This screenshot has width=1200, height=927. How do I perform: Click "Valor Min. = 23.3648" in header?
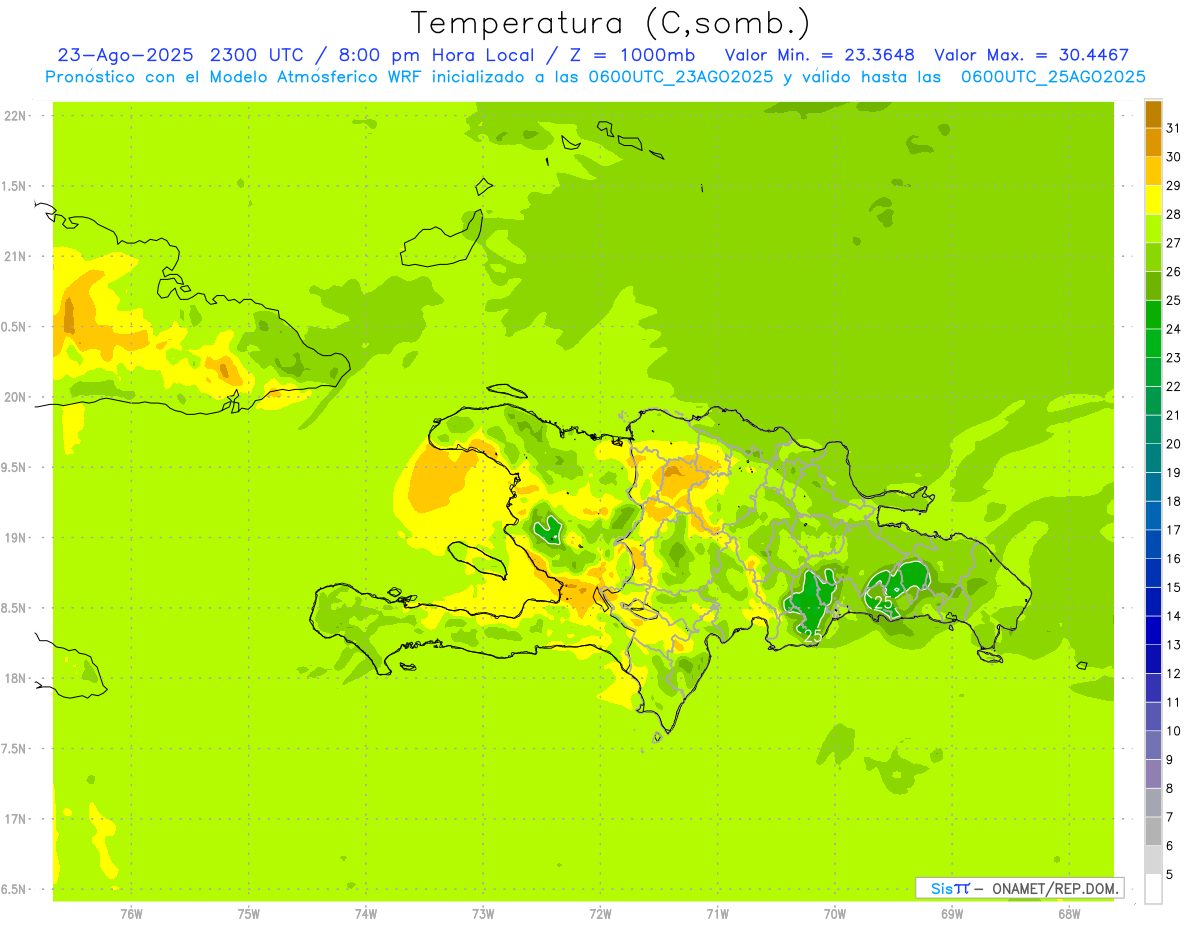(x=820, y=55)
